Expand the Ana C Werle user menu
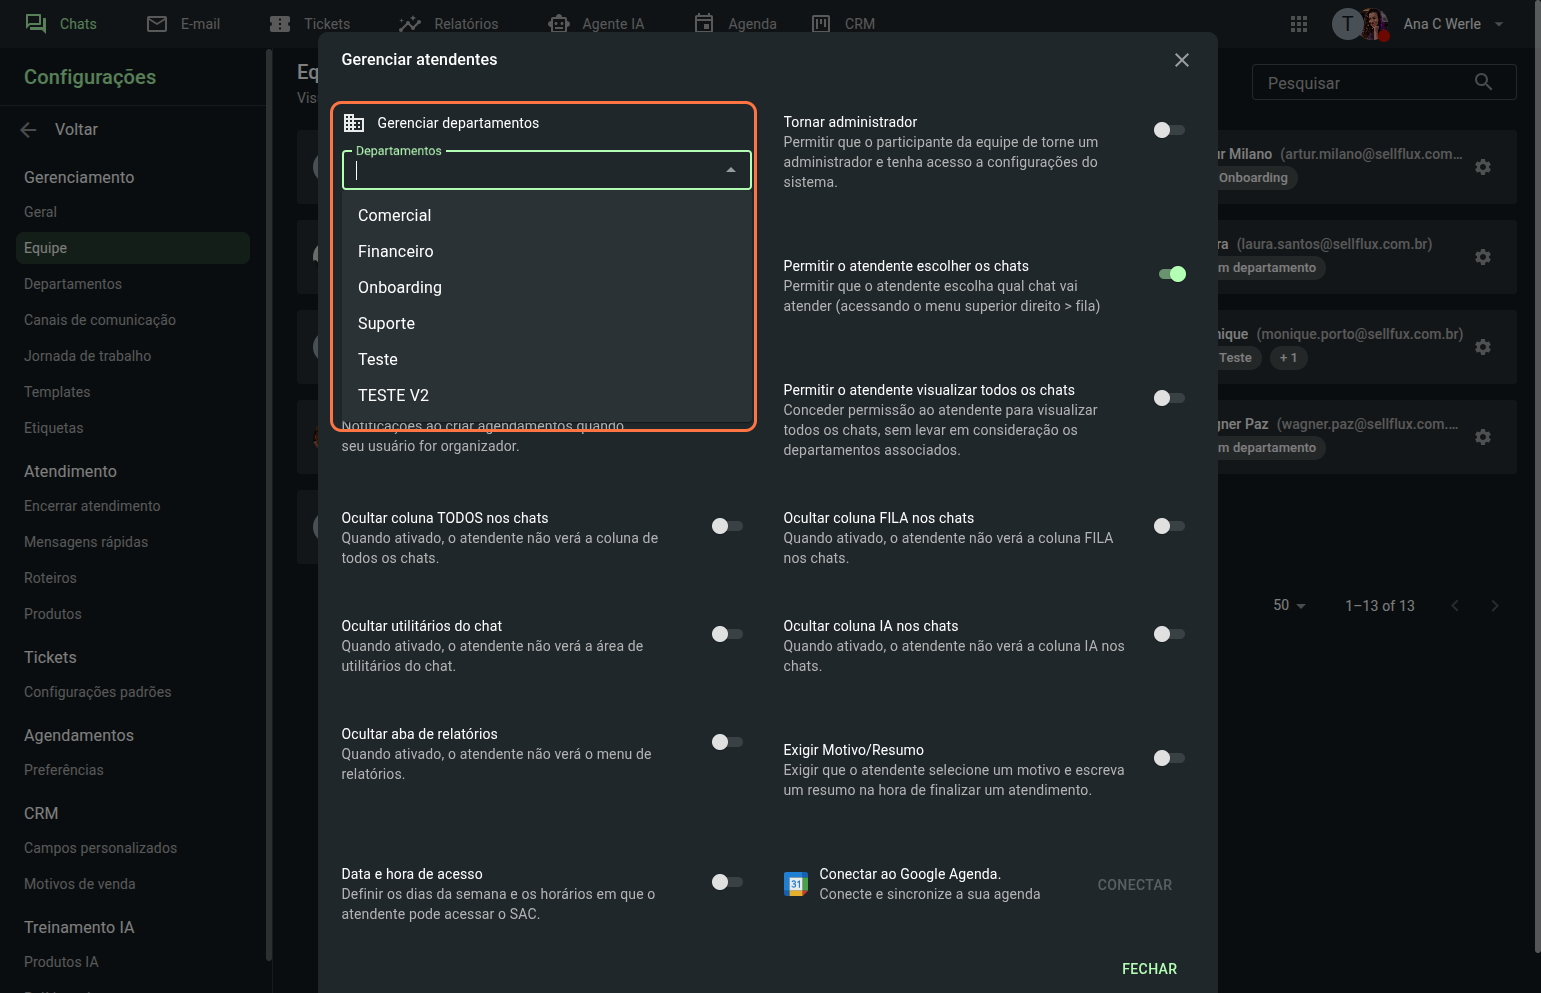This screenshot has height=993, width=1541. [x=1499, y=24]
